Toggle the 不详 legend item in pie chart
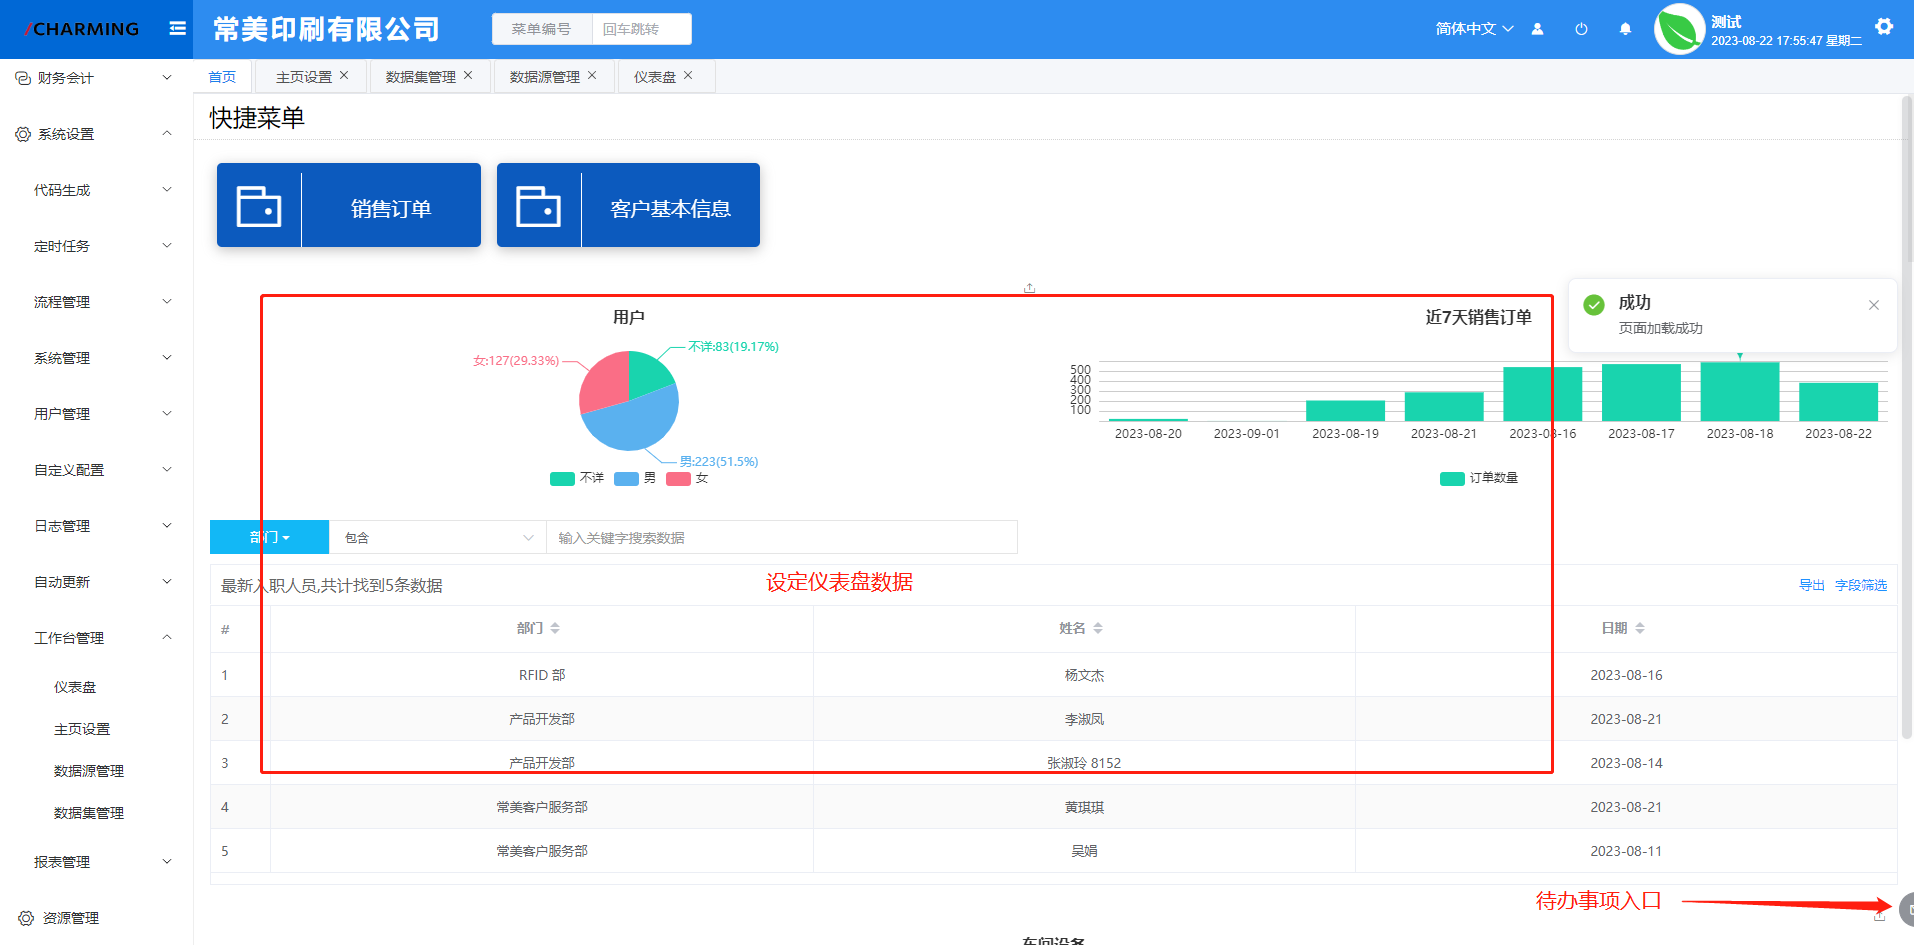 (x=577, y=478)
